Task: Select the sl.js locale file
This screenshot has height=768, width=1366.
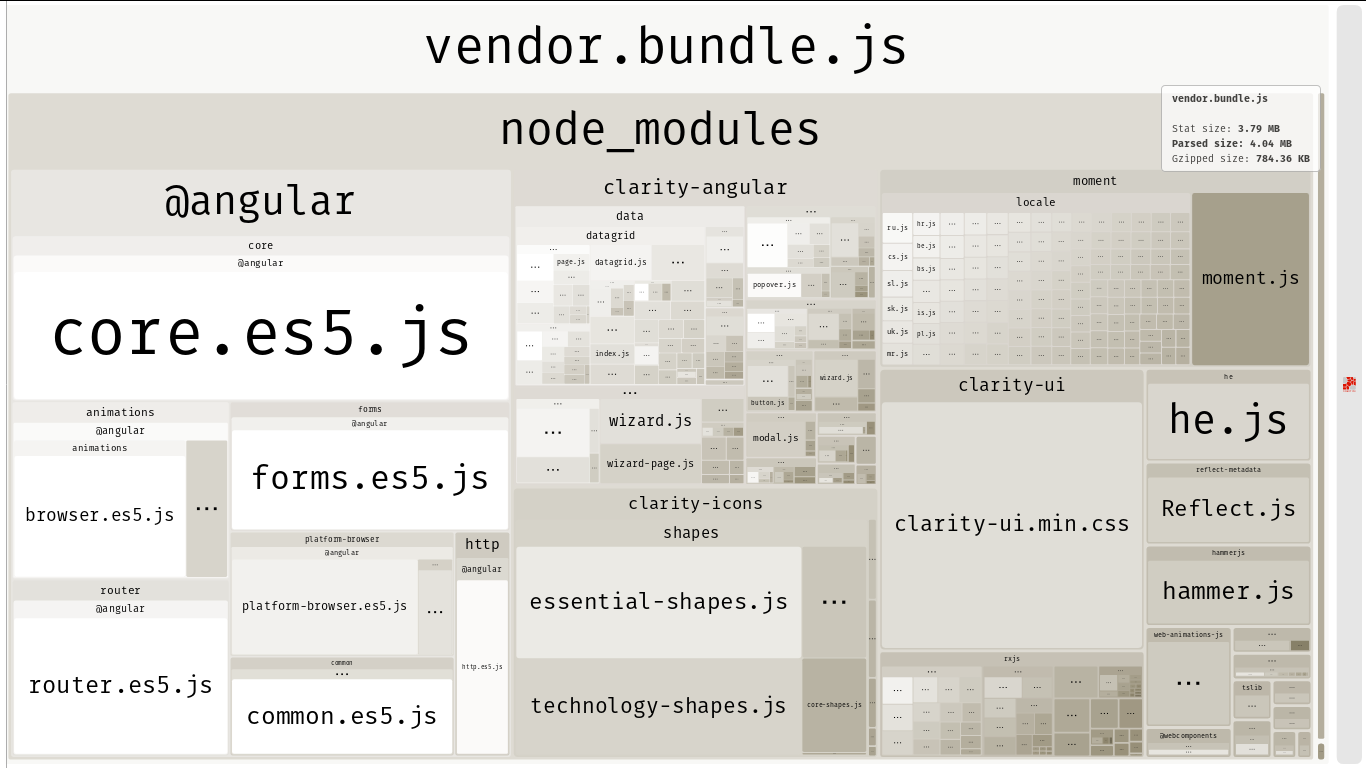Action: (897, 284)
